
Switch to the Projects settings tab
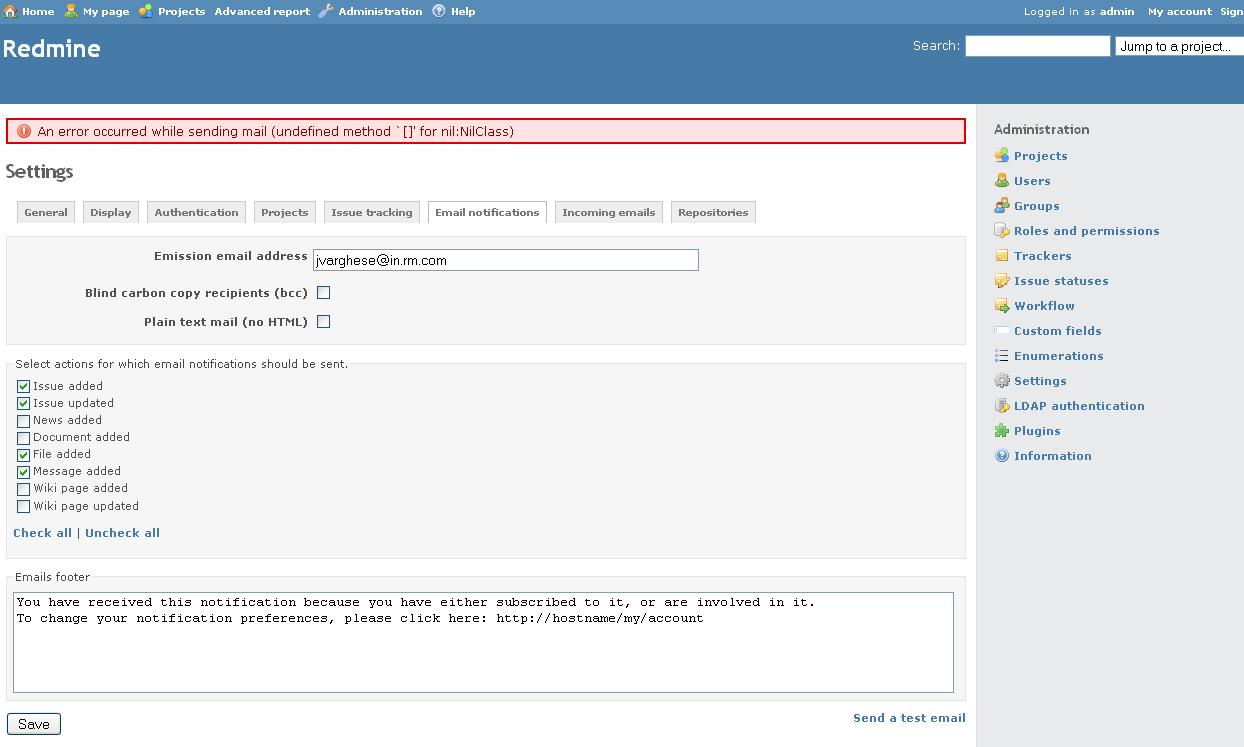(x=285, y=212)
